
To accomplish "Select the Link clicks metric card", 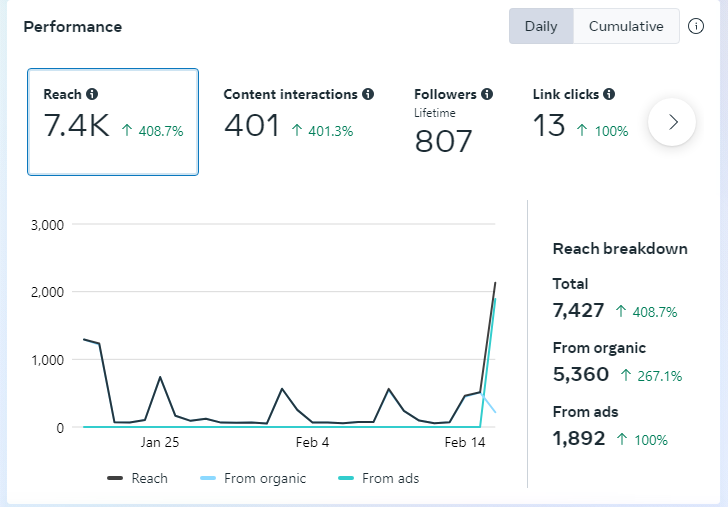I will pyautogui.click(x=580, y=122).
